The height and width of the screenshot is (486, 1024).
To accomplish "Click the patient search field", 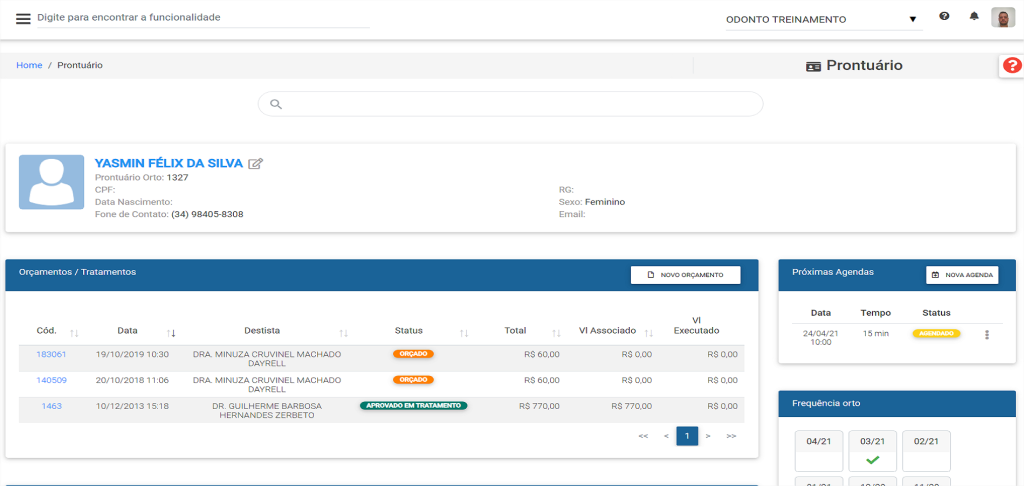I will tap(510, 104).
